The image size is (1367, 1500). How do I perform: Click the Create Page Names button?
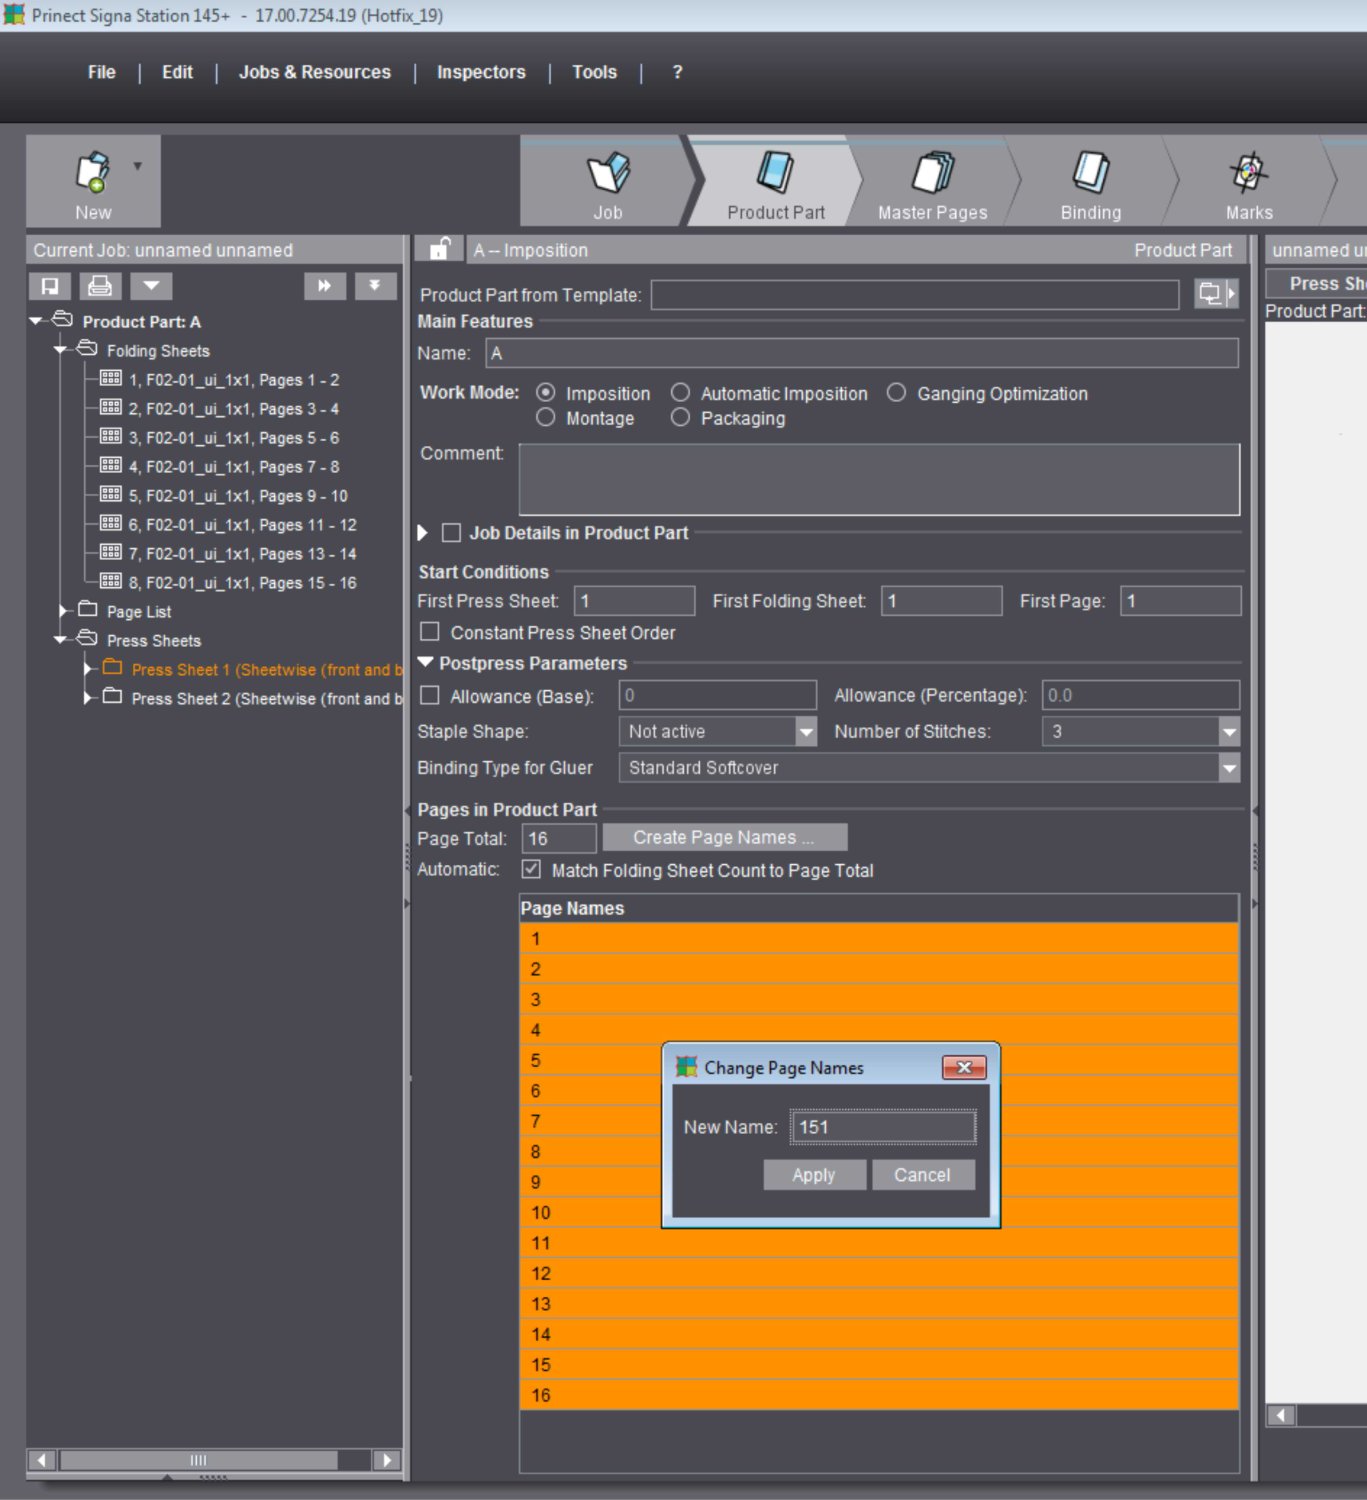[724, 837]
